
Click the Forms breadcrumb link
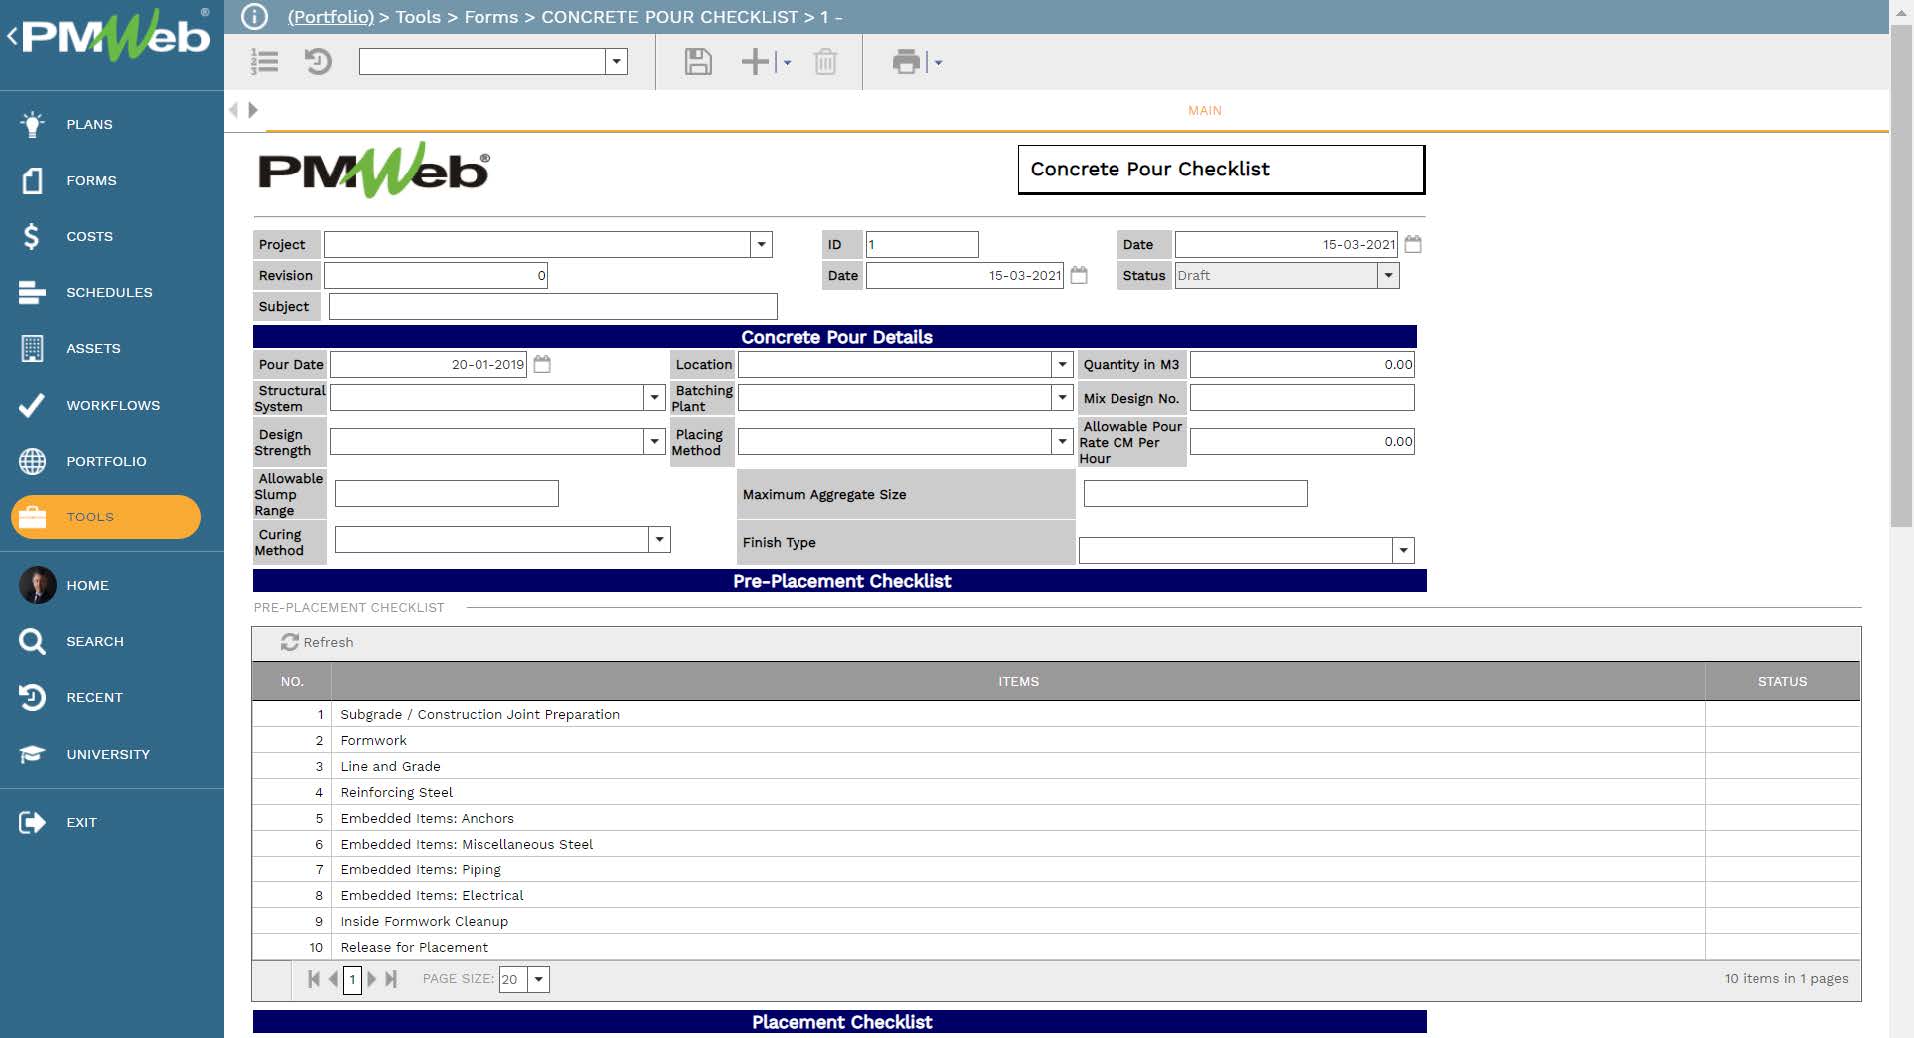tap(491, 17)
